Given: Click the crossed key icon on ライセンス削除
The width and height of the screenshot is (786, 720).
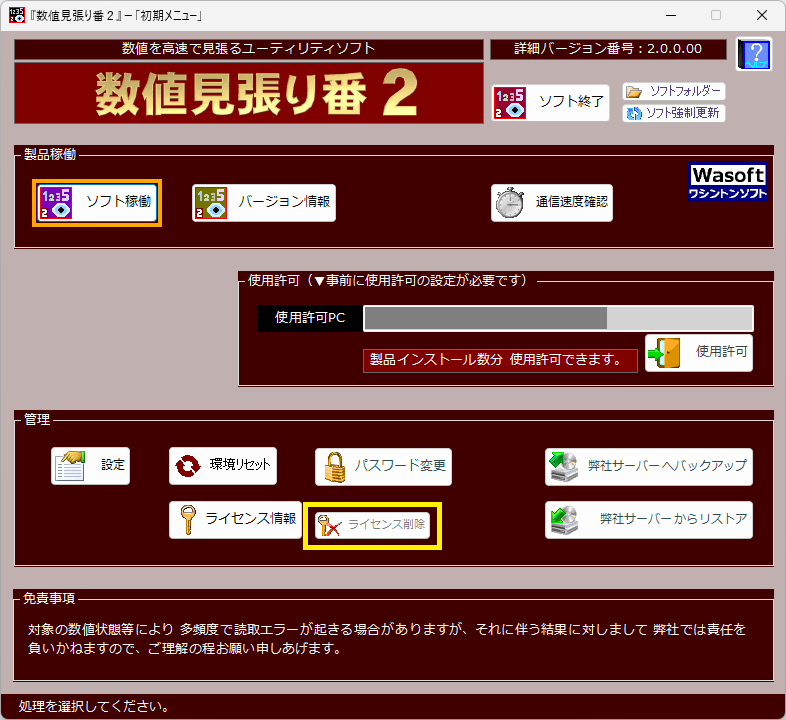Looking at the screenshot, I should (329, 525).
